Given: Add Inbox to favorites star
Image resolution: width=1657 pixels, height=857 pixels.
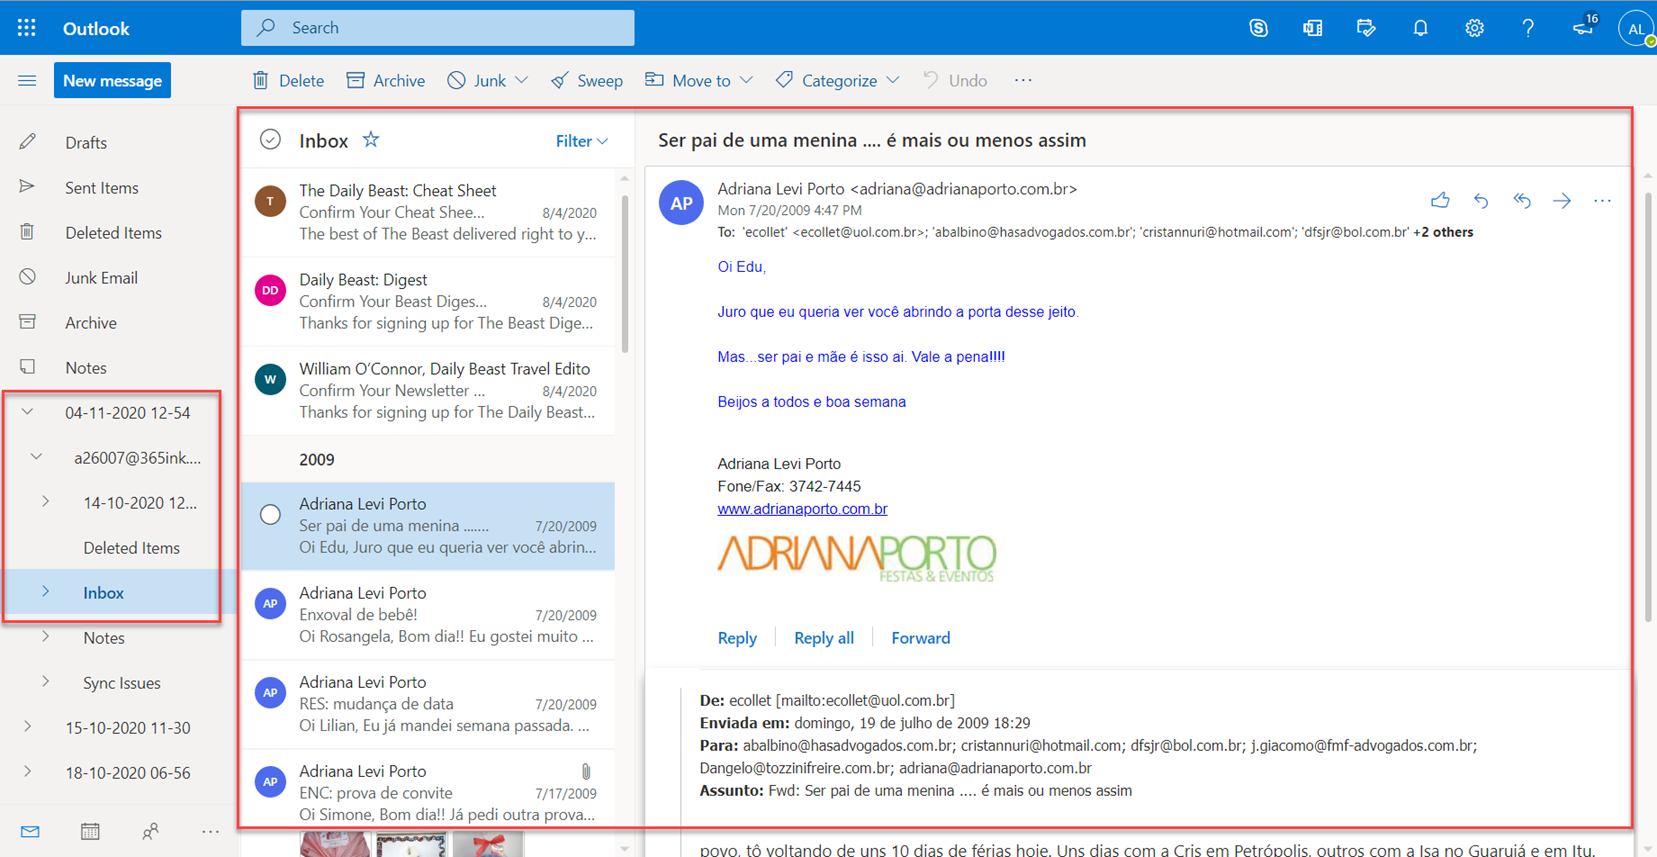Looking at the screenshot, I should click(x=371, y=140).
